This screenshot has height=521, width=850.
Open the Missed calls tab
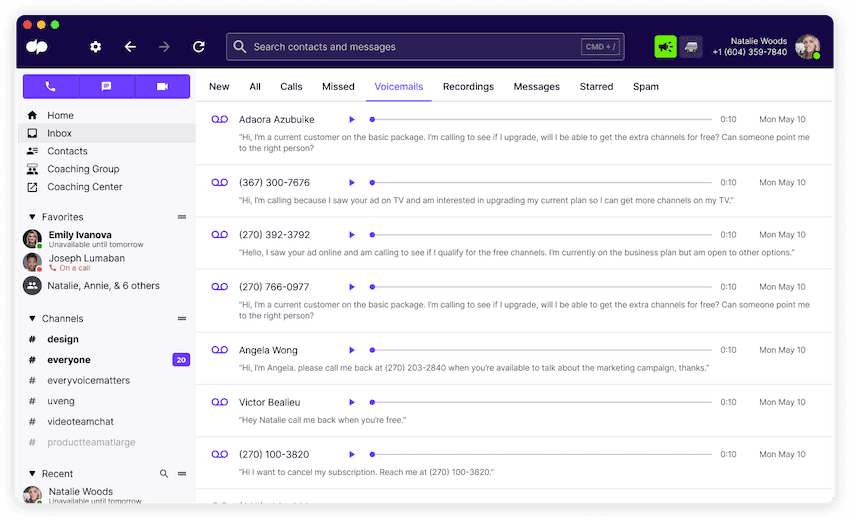[x=338, y=87]
